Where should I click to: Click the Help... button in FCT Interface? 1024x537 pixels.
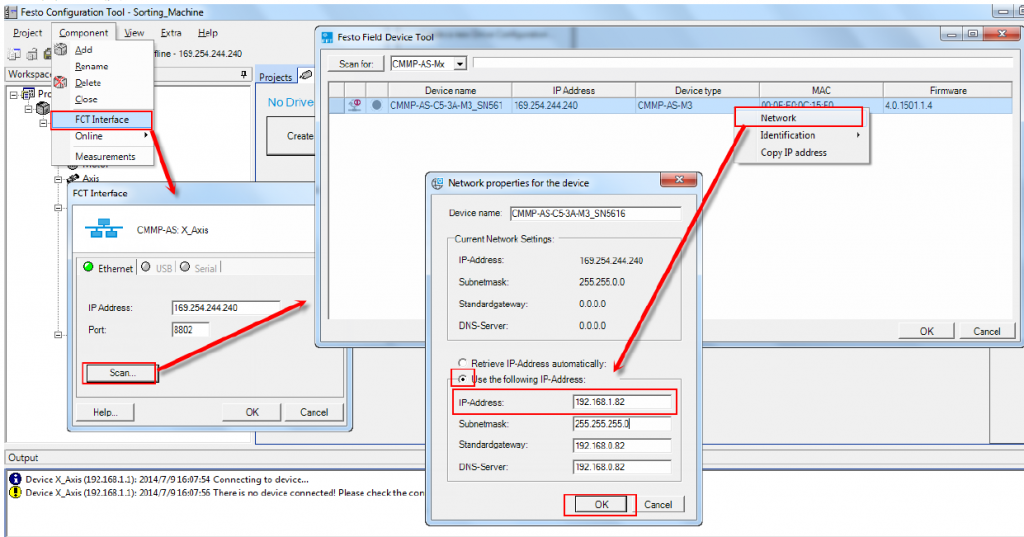point(105,412)
